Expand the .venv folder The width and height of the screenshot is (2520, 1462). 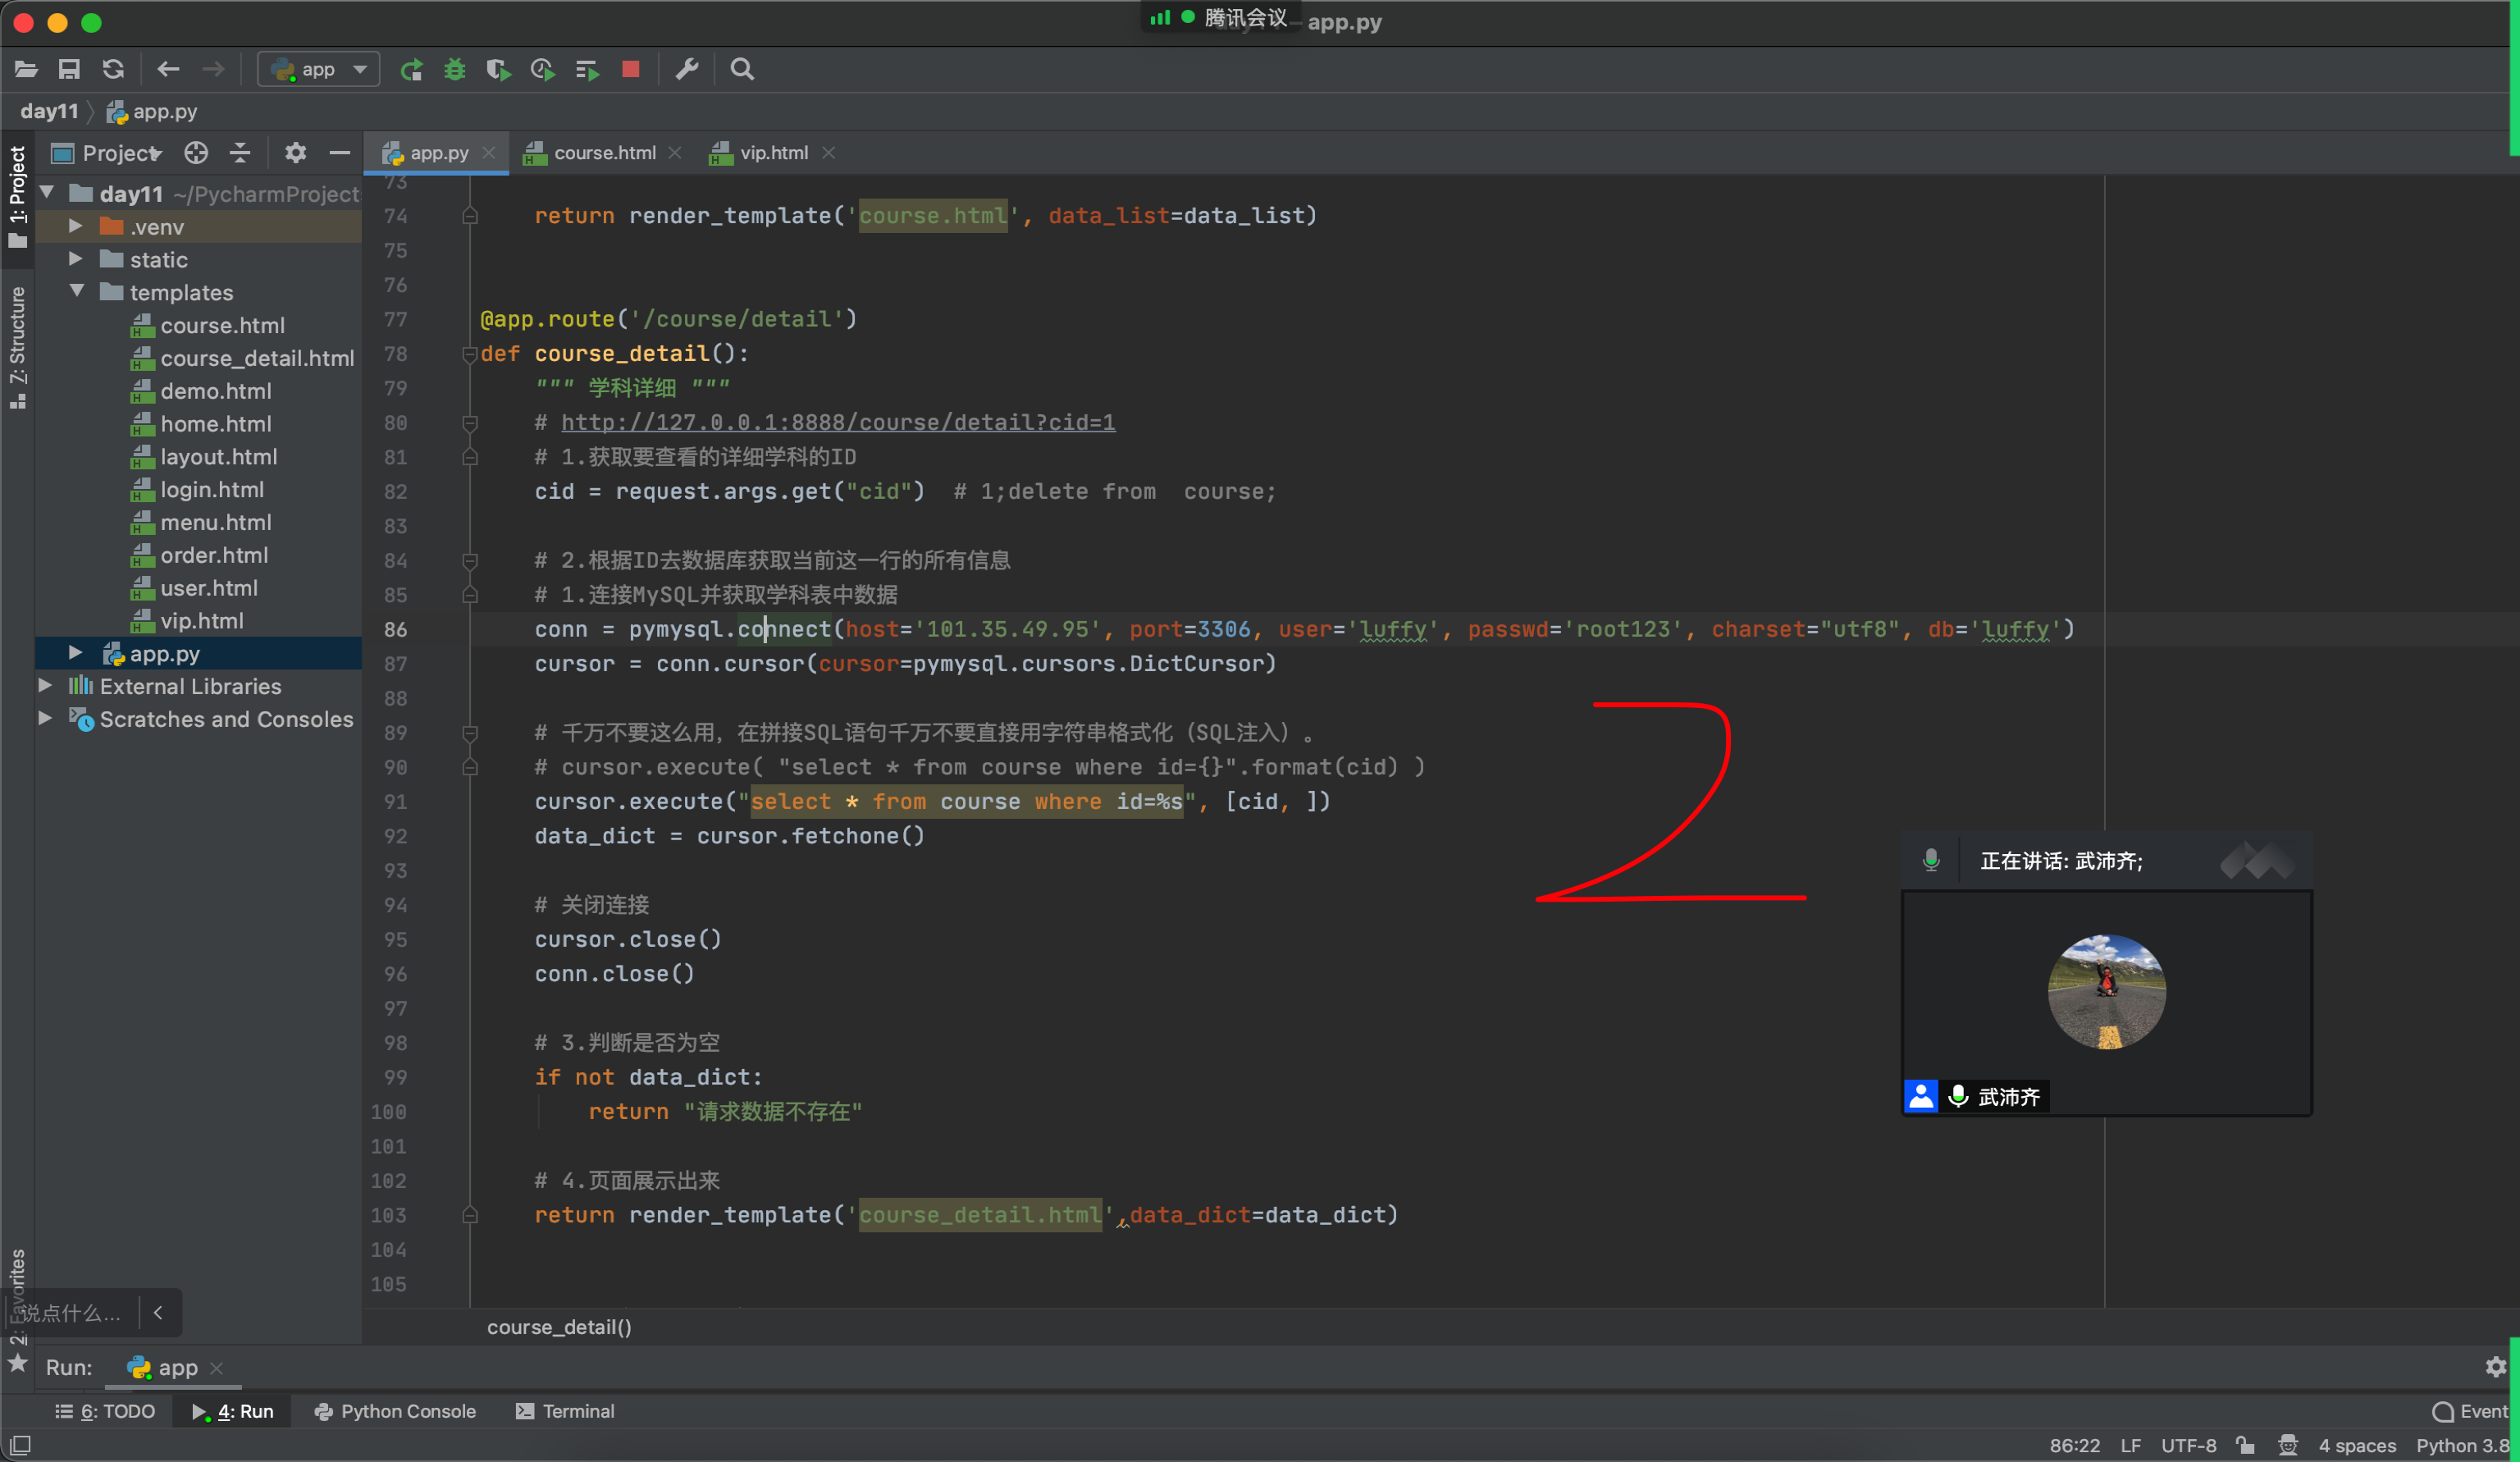click(x=75, y=227)
